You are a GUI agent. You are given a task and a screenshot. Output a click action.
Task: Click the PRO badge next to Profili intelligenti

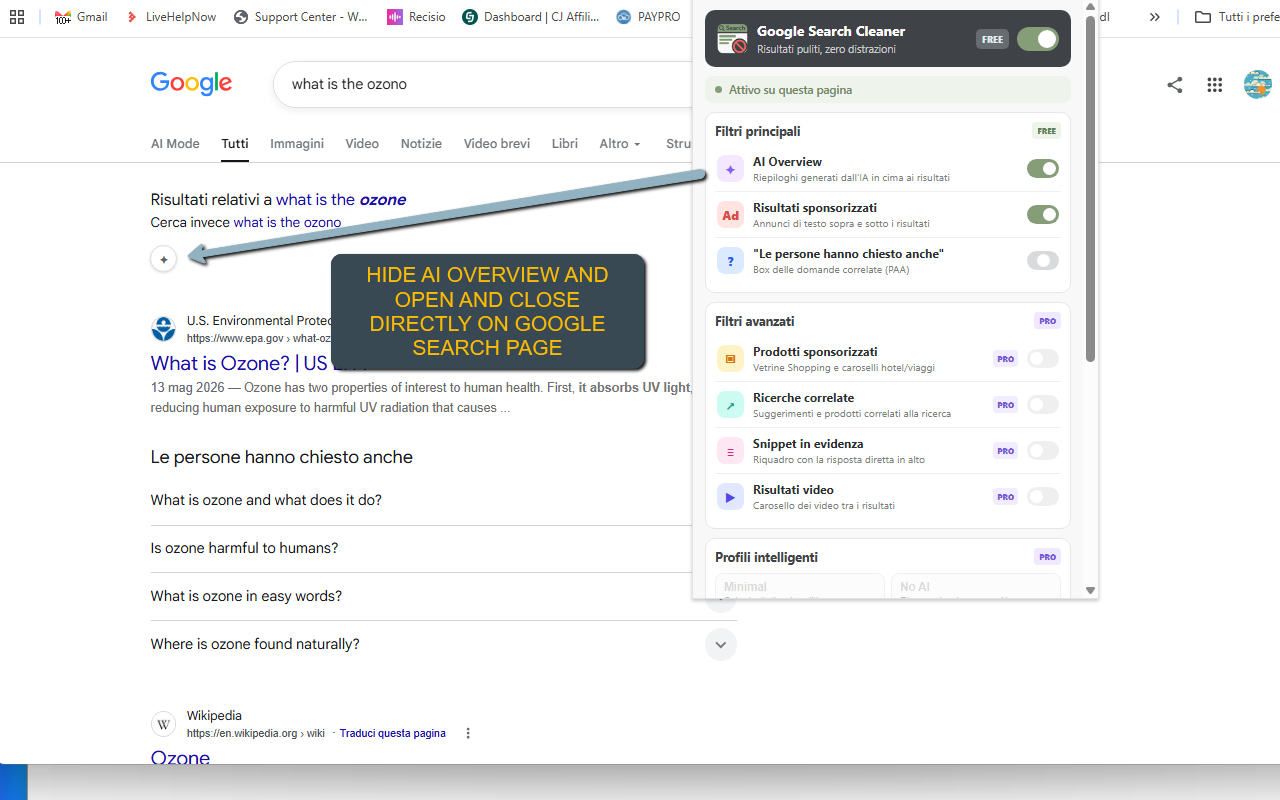pyautogui.click(x=1047, y=557)
